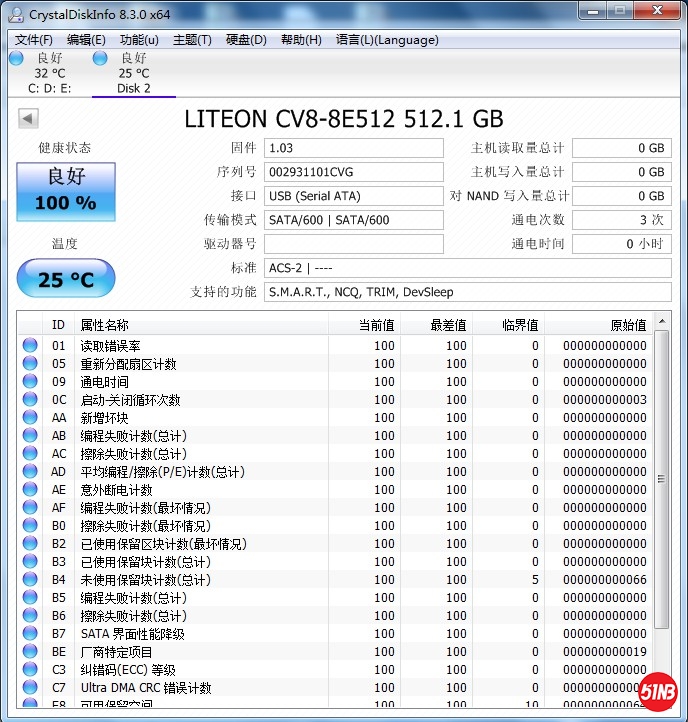Click the status orb for C: D: E: disk
Screen dimensions: 688x722
[x=16, y=59]
